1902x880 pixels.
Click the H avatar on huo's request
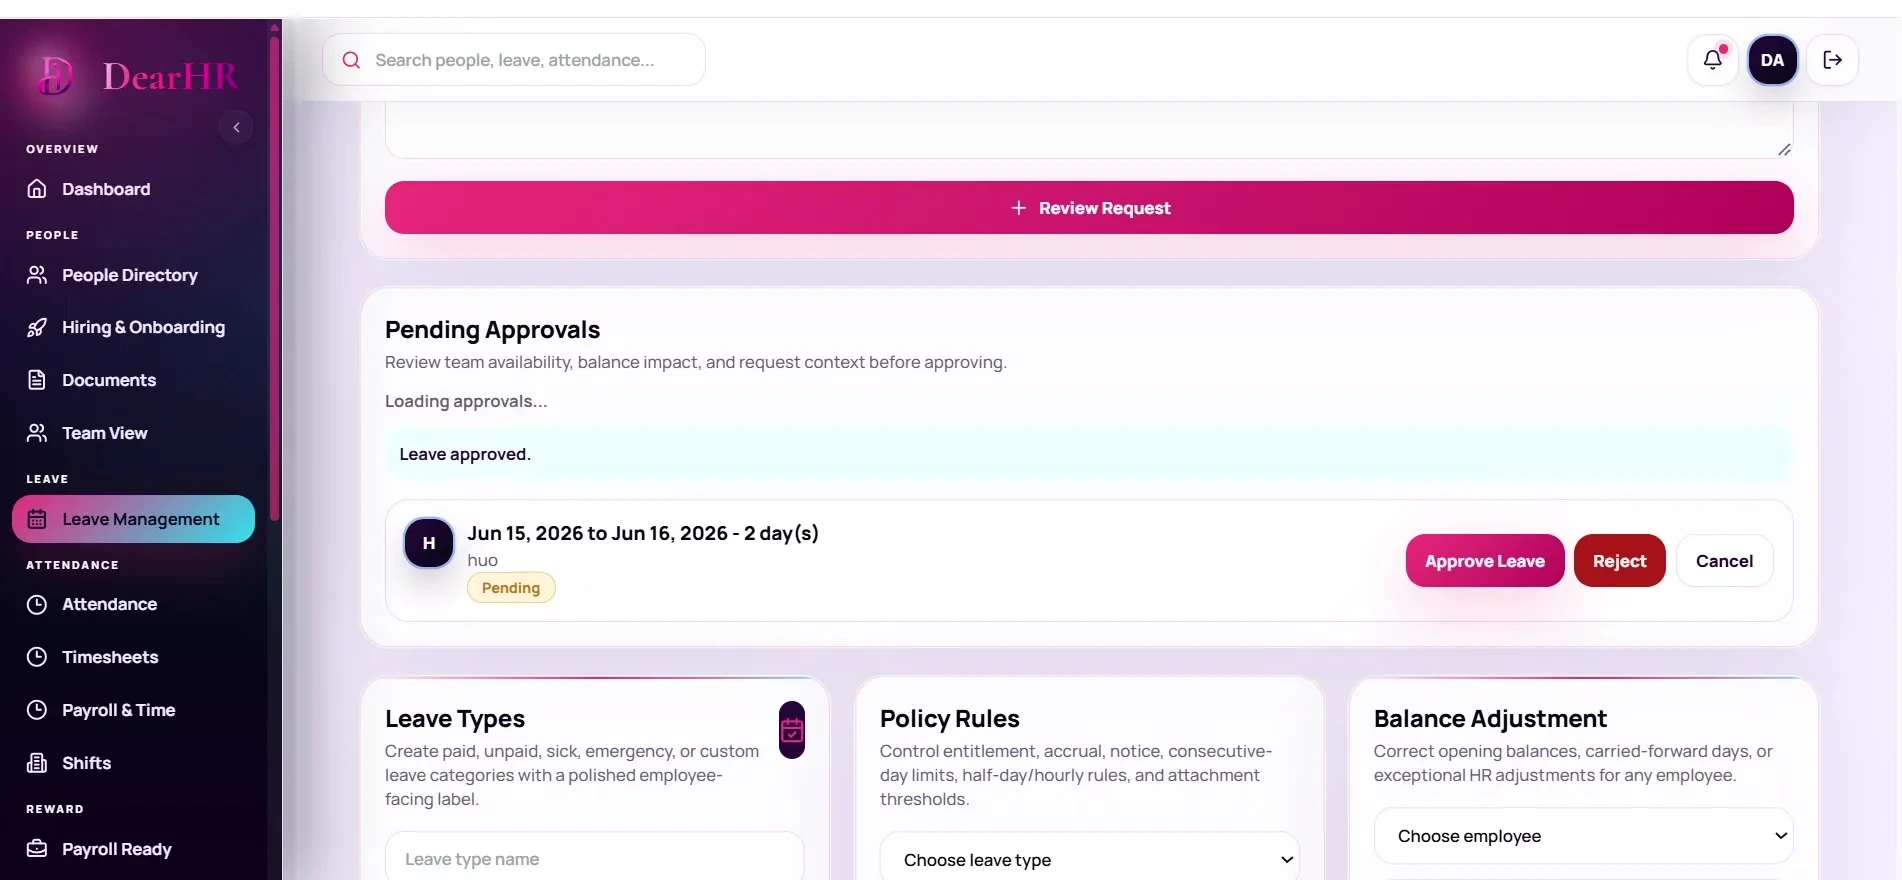click(x=429, y=543)
